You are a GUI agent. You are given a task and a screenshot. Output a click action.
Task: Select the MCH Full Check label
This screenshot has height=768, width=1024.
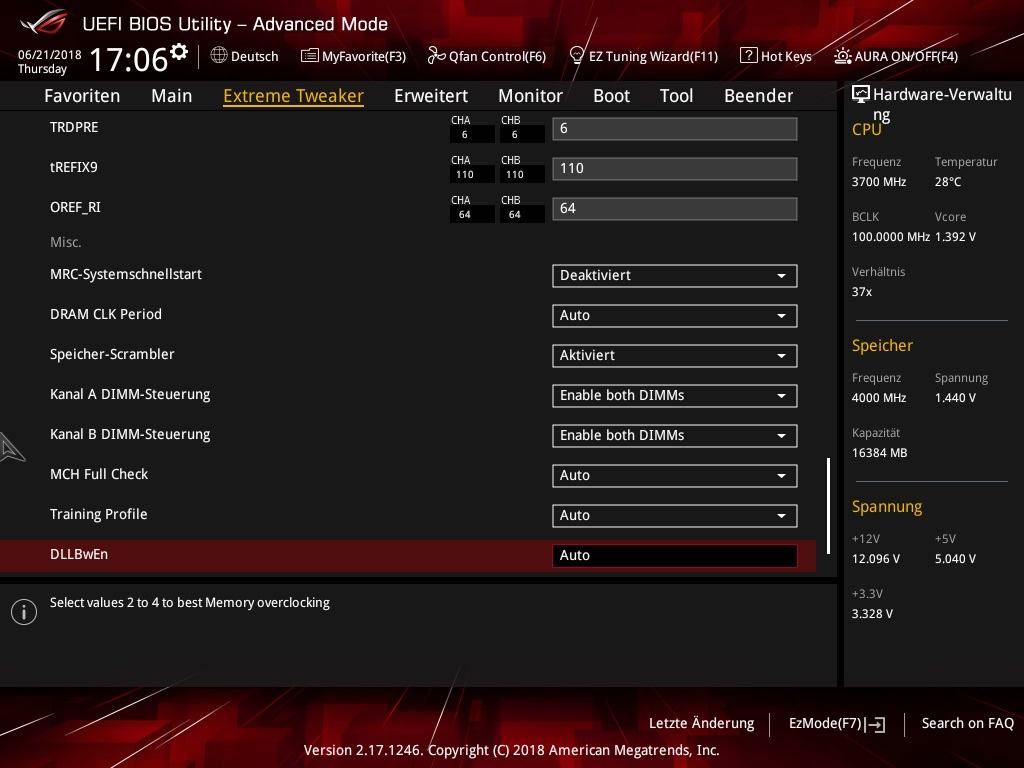(99, 474)
